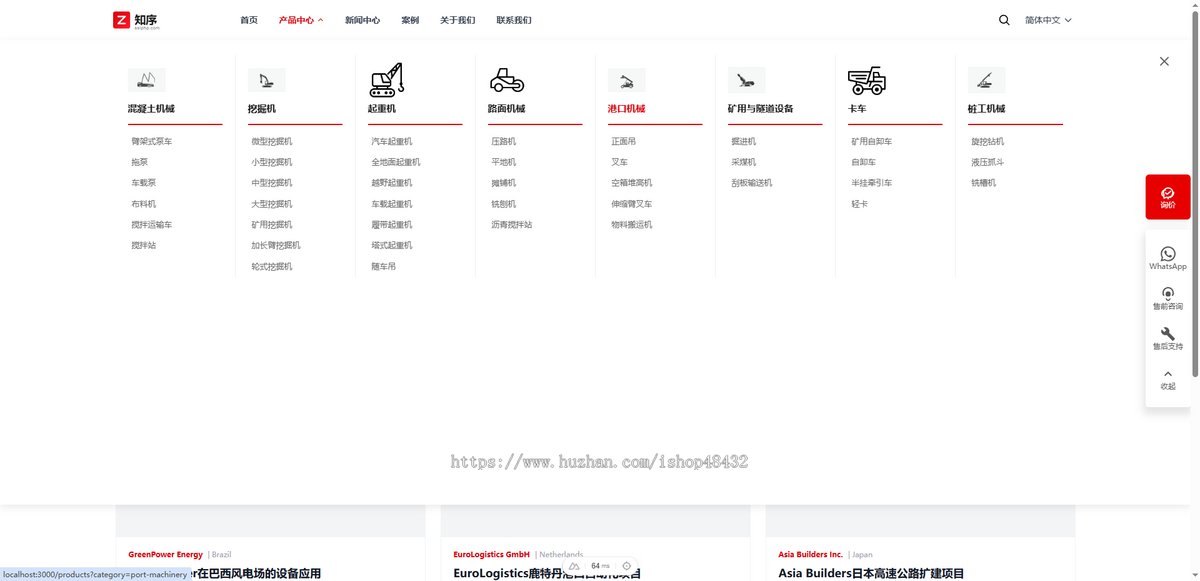Open 轻卡 under trucks
The image size is (1200, 581).
pos(859,204)
